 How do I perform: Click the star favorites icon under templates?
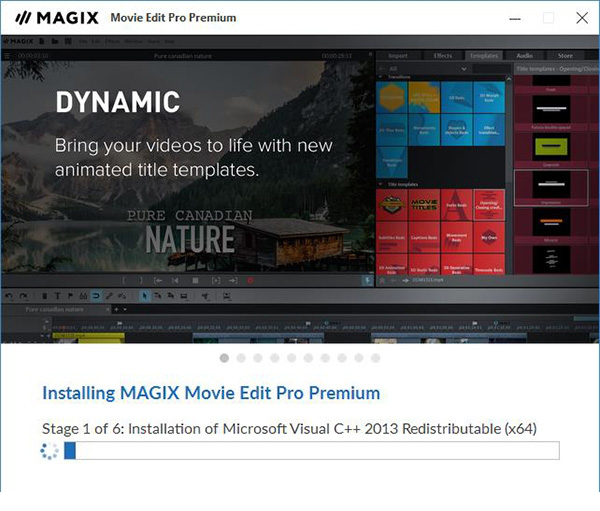382,281
